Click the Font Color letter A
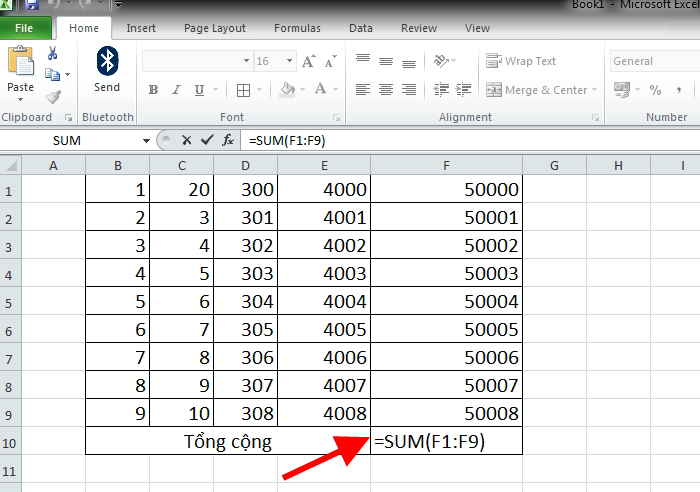 point(320,89)
